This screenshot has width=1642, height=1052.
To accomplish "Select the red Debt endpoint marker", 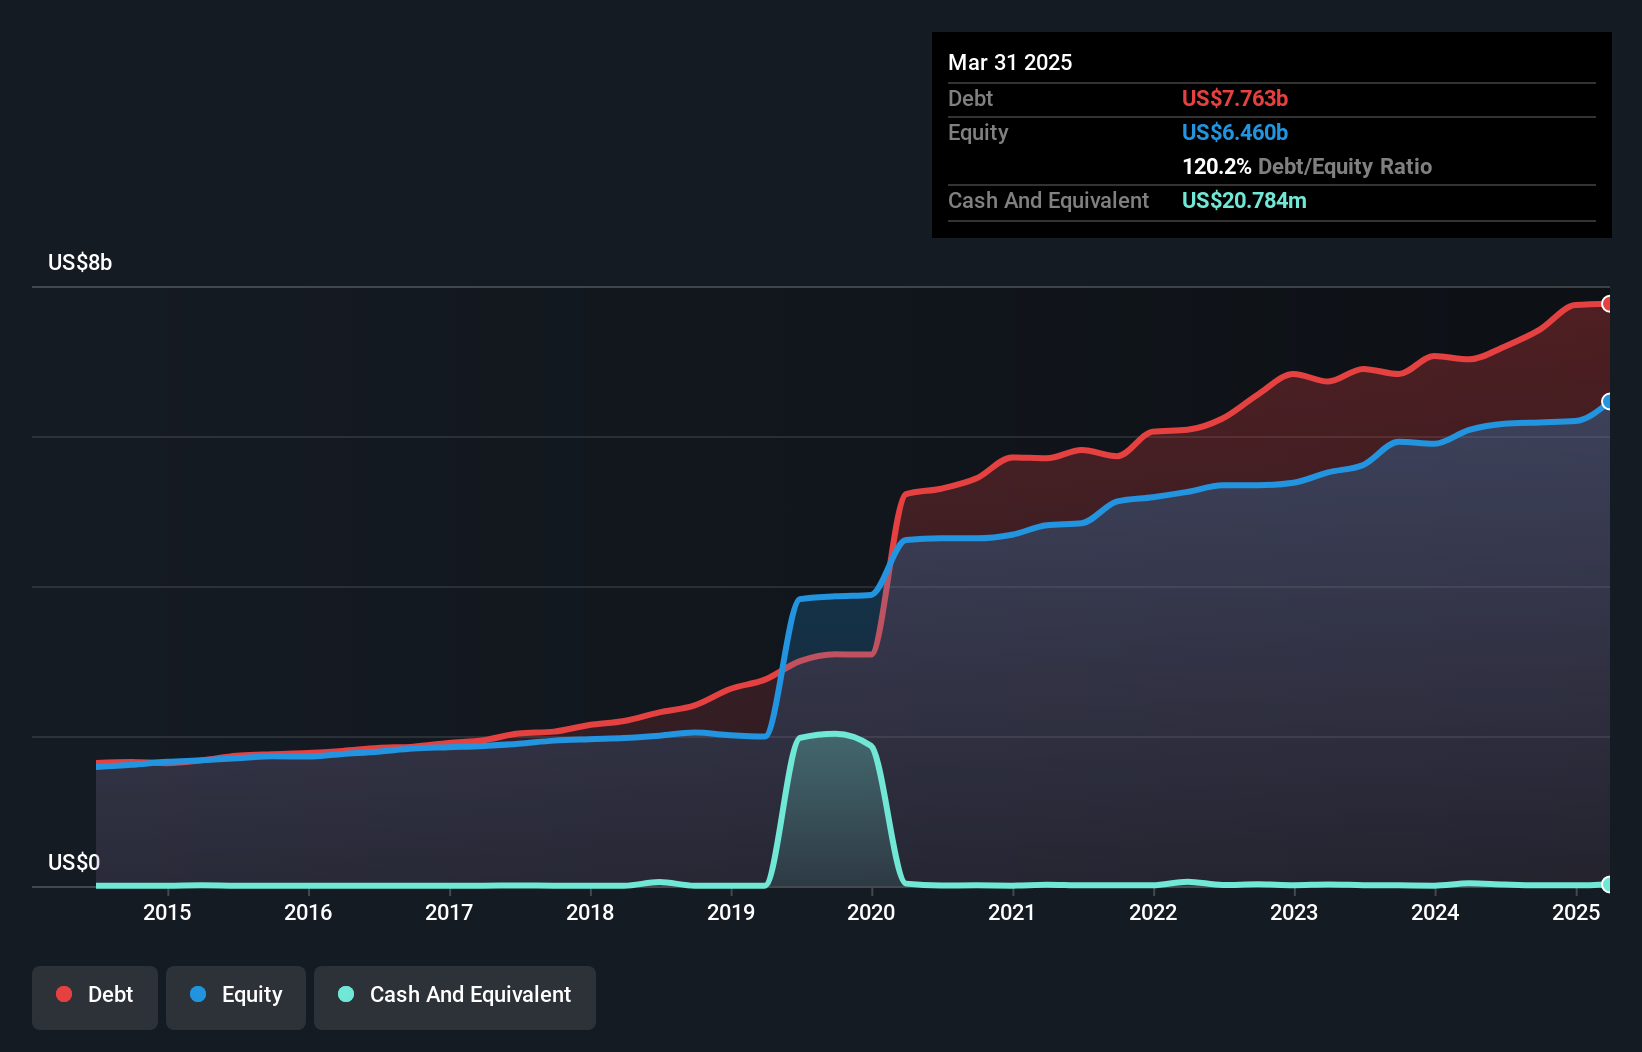I will (1607, 304).
